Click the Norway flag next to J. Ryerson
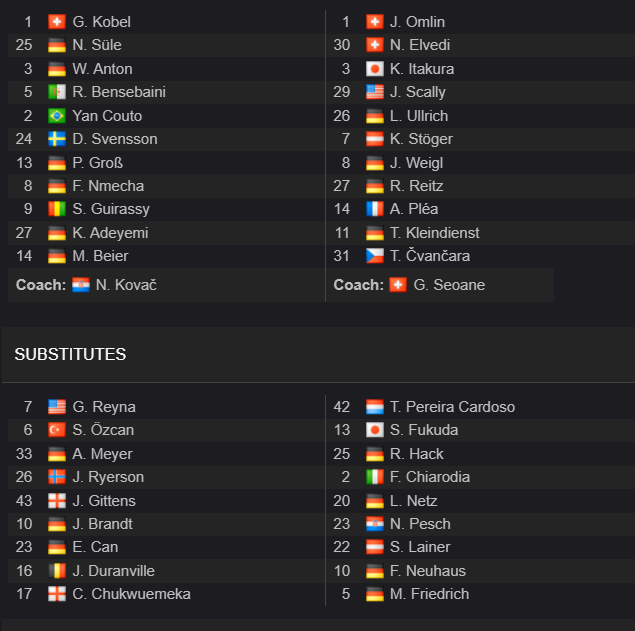 tap(57, 477)
